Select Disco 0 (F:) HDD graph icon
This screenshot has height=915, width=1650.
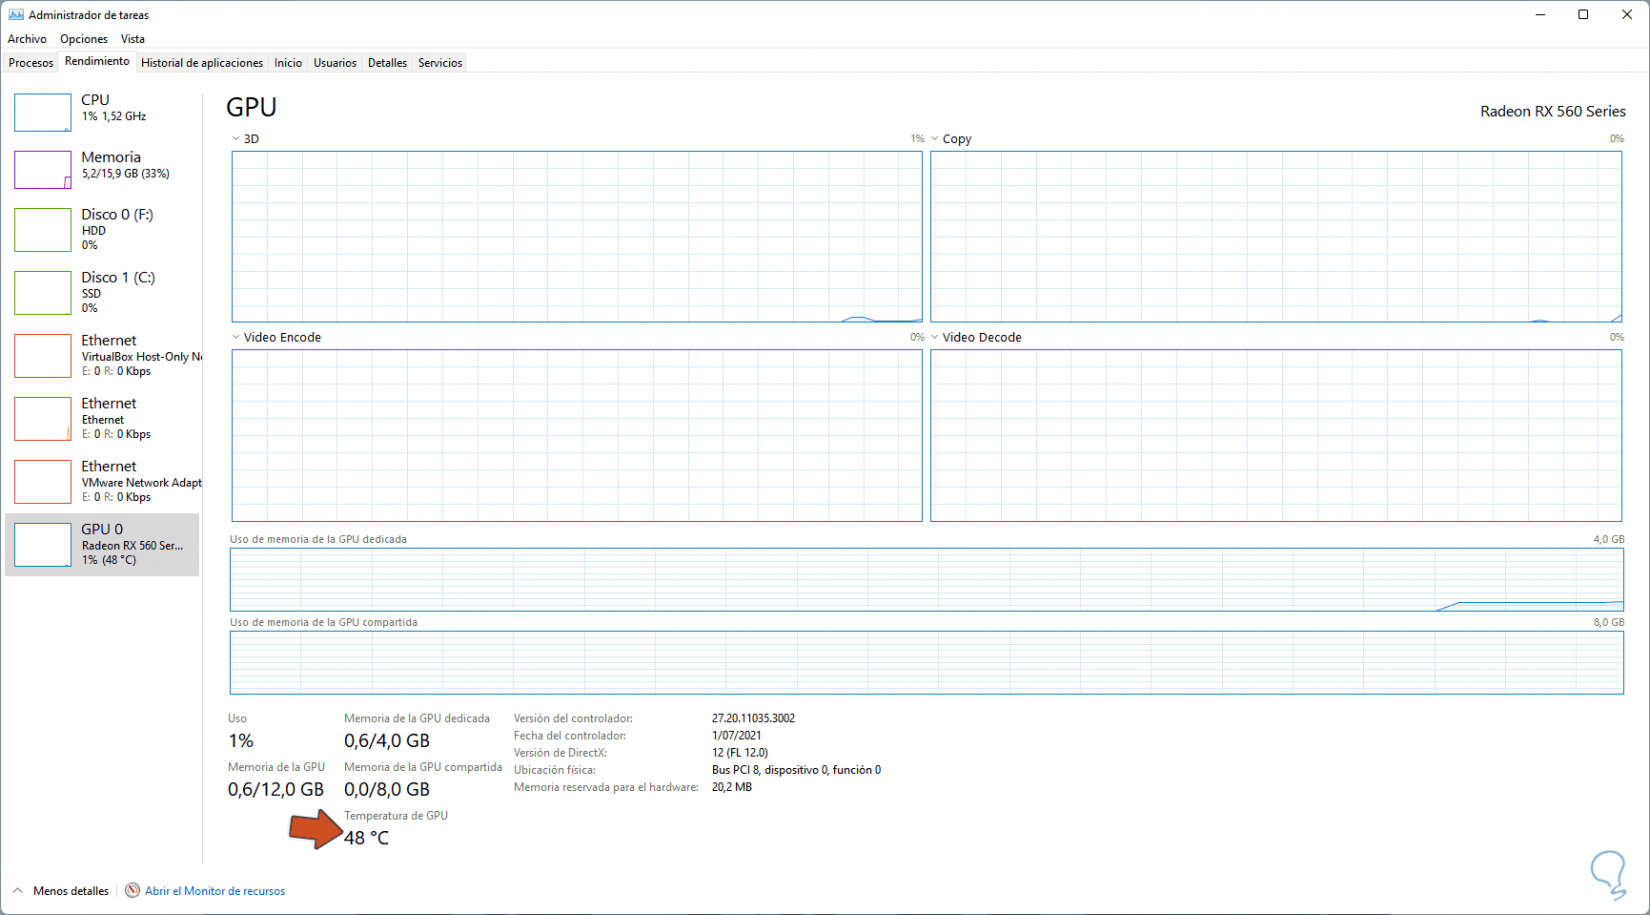(42, 229)
